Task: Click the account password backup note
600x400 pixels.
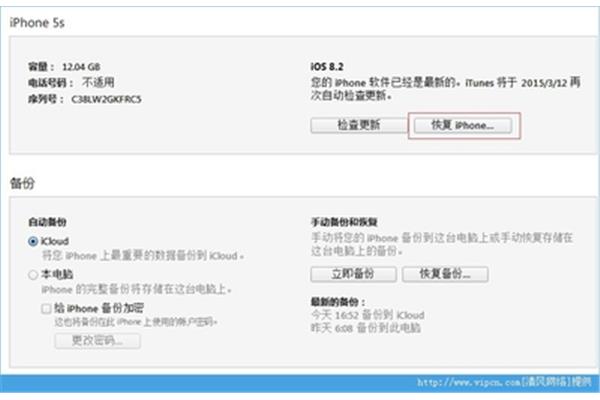Action: pos(136,322)
